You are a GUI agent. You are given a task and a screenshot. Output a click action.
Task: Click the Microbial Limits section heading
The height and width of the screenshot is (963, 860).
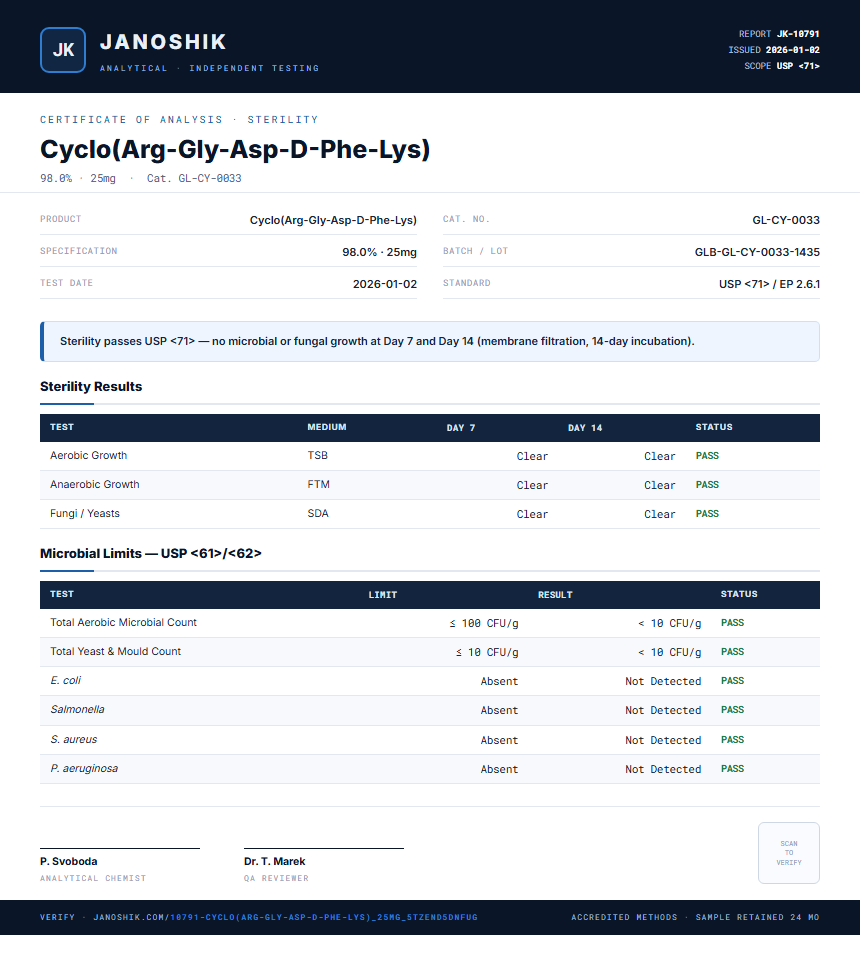(x=150, y=553)
